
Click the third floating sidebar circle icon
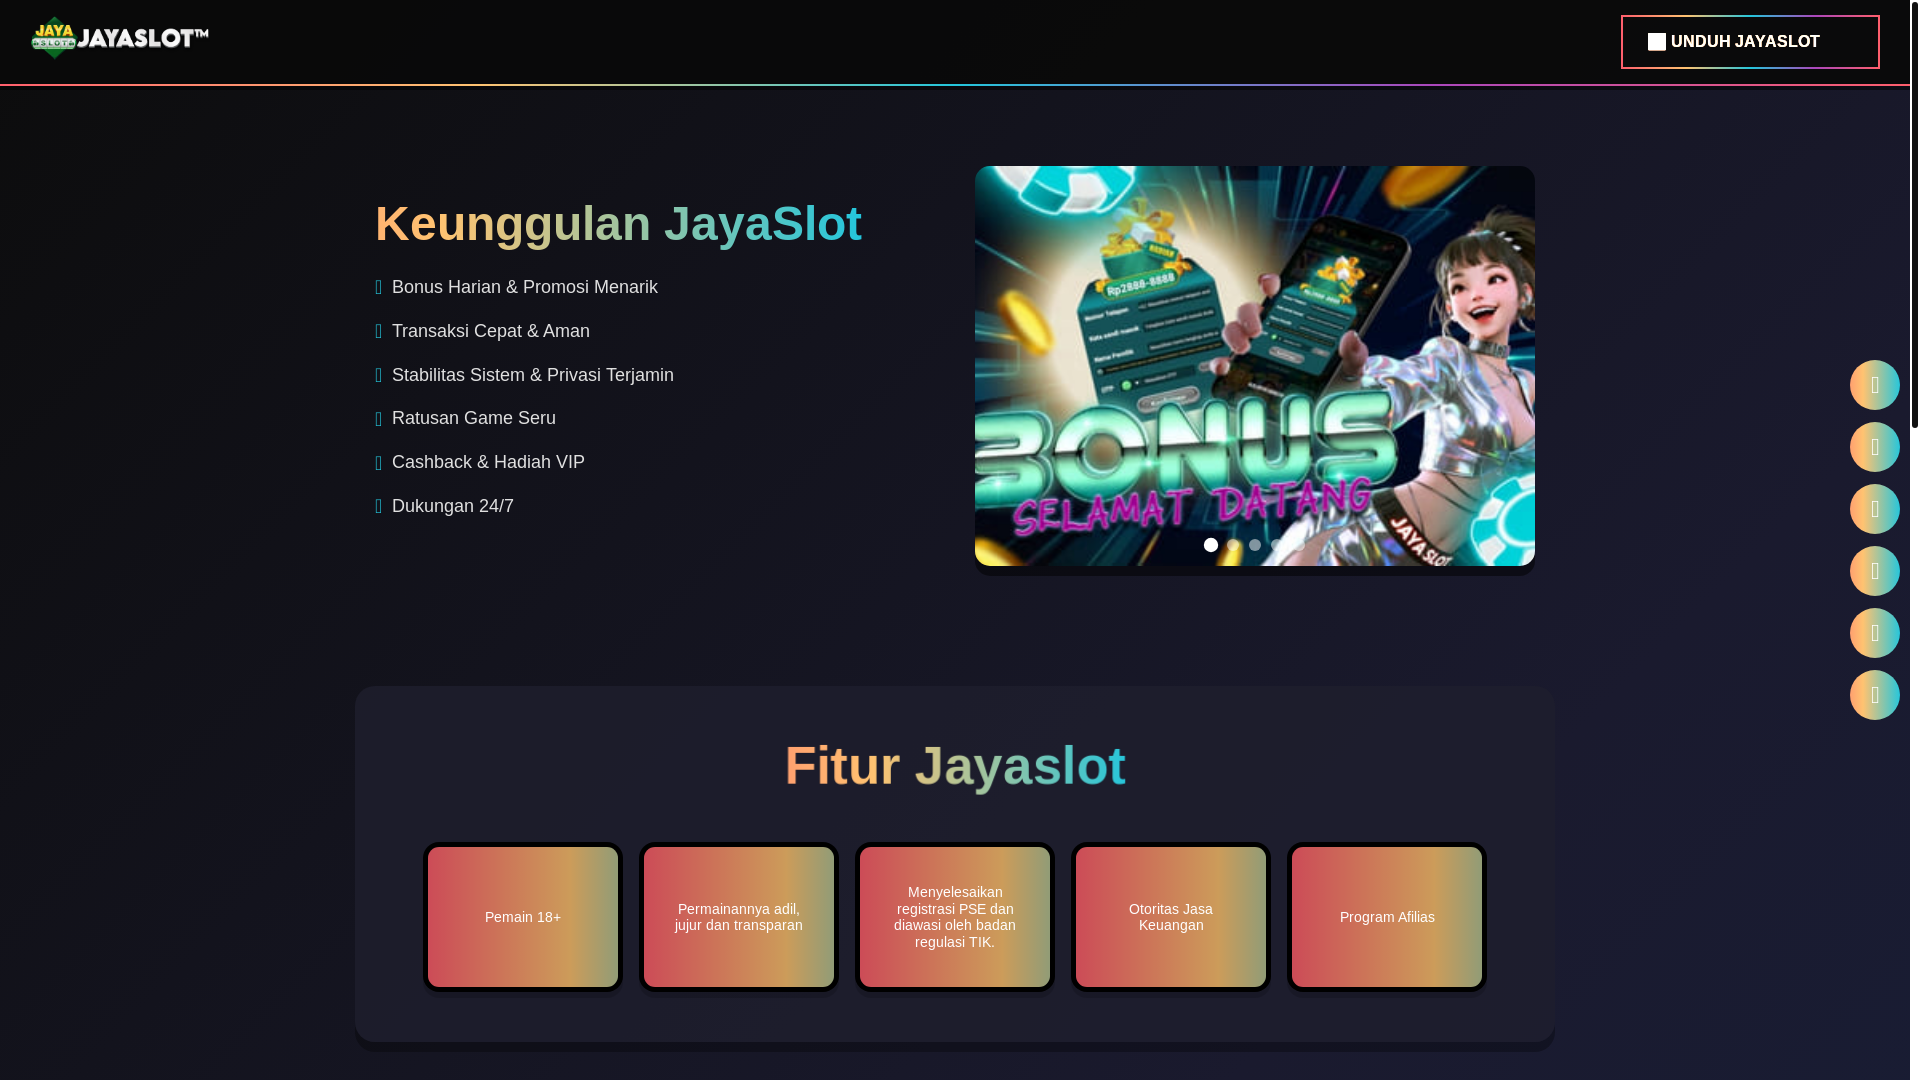pos(1875,509)
